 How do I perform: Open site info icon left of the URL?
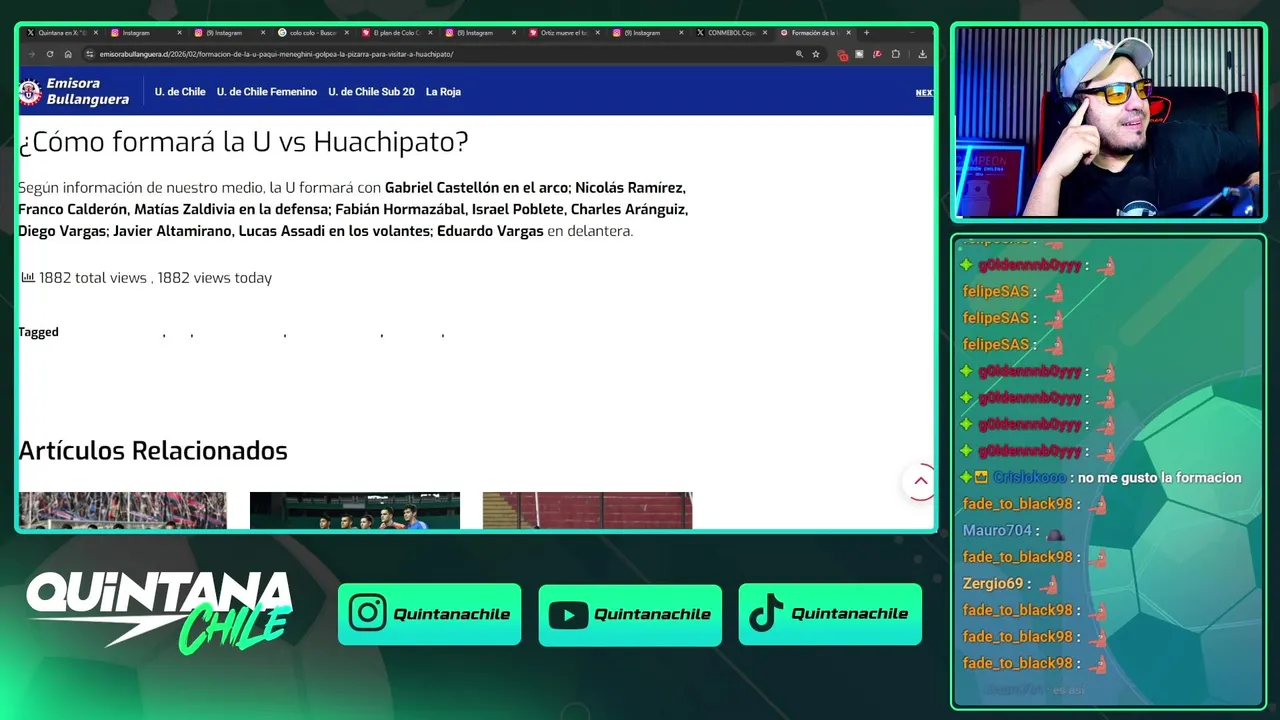click(90, 54)
